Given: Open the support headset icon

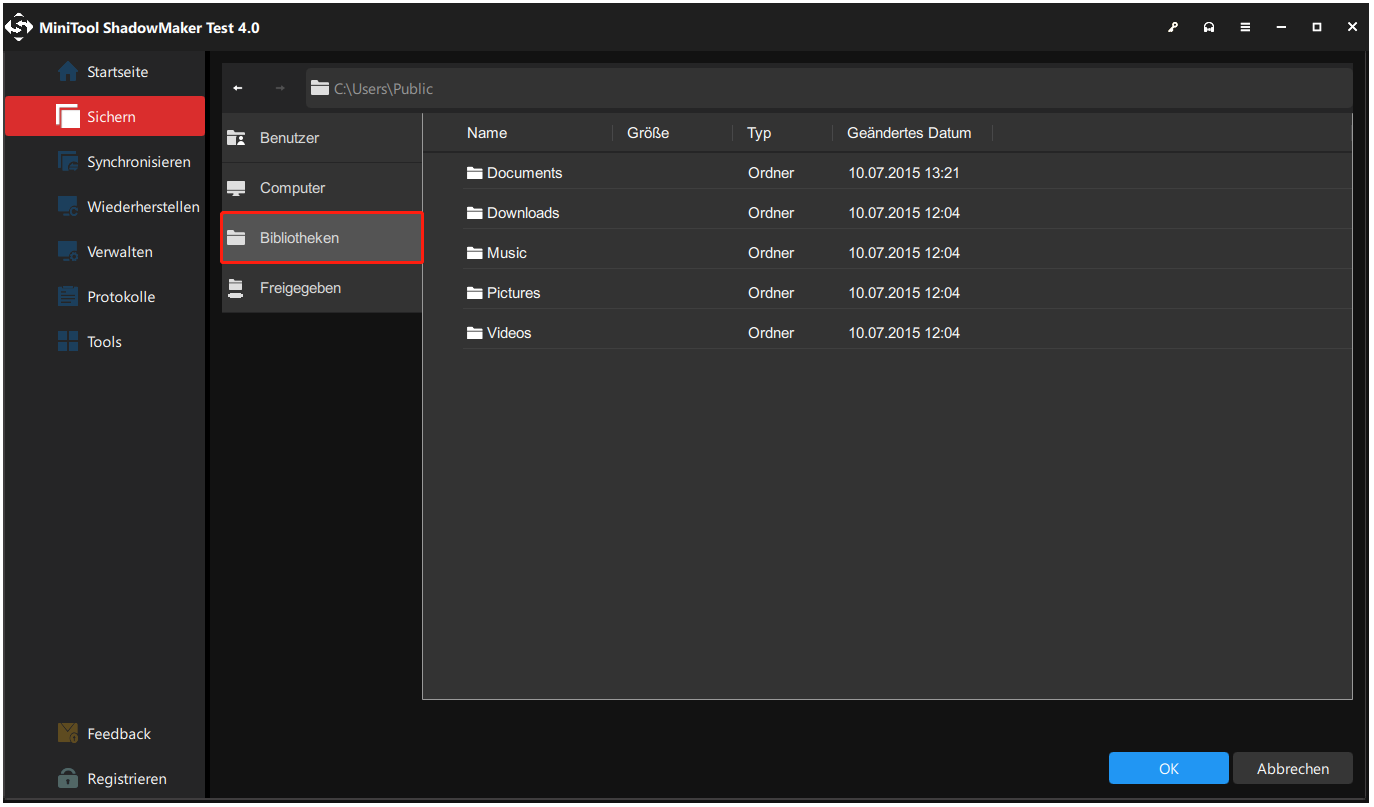Looking at the screenshot, I should (x=1208, y=27).
